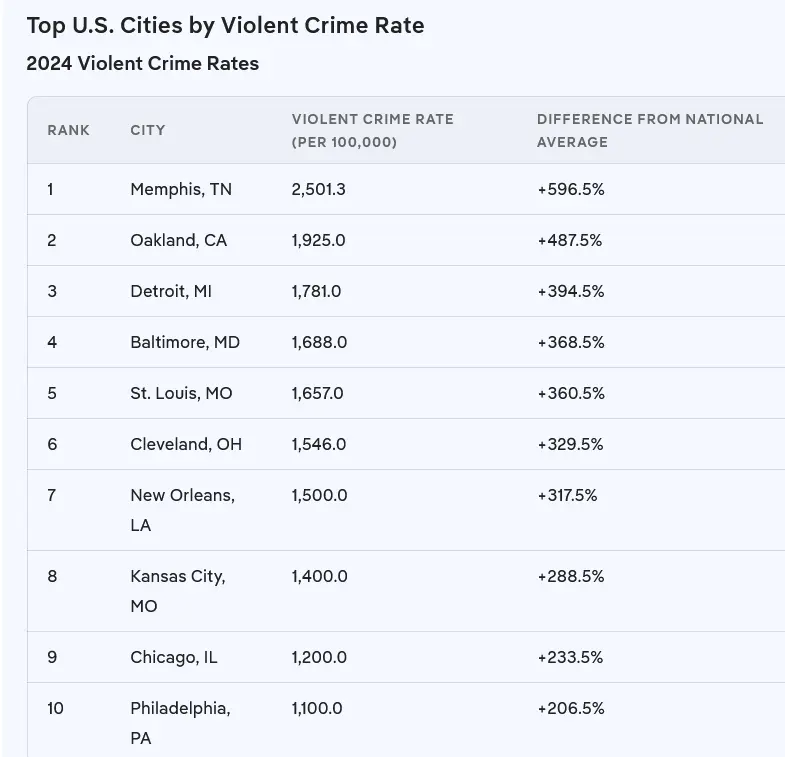Viewport: 785px width, 757px height.
Task: Click the Oakland, CA city cell
Action: pos(178,240)
